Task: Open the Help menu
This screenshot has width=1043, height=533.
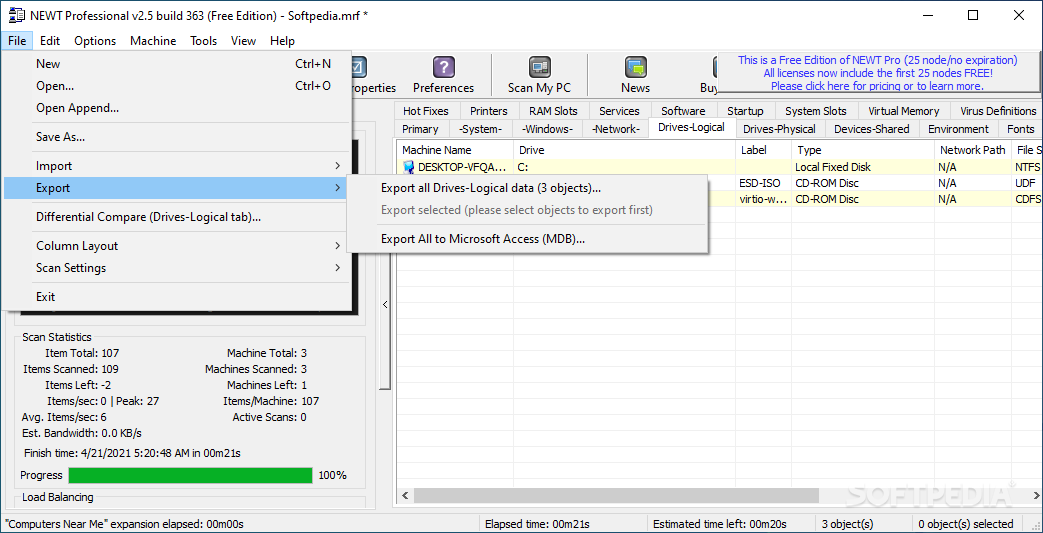Action: (x=283, y=41)
